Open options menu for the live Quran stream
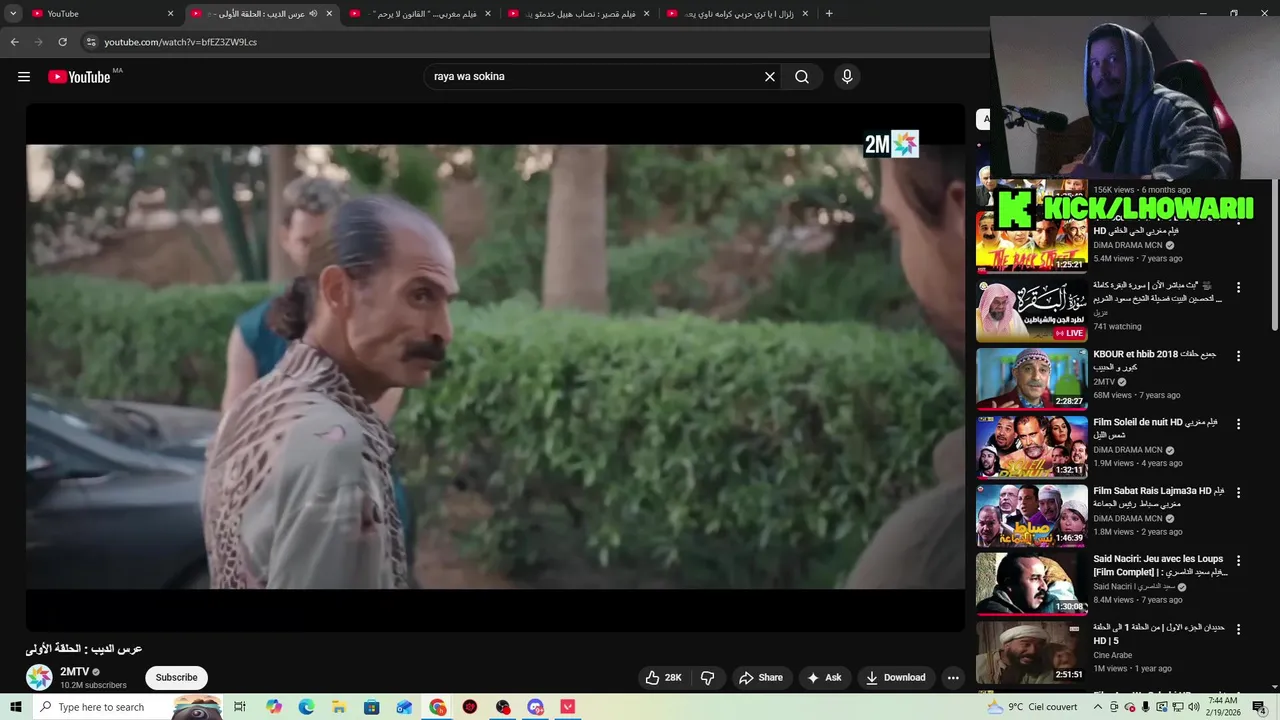The image size is (1280, 720). click(1238, 288)
